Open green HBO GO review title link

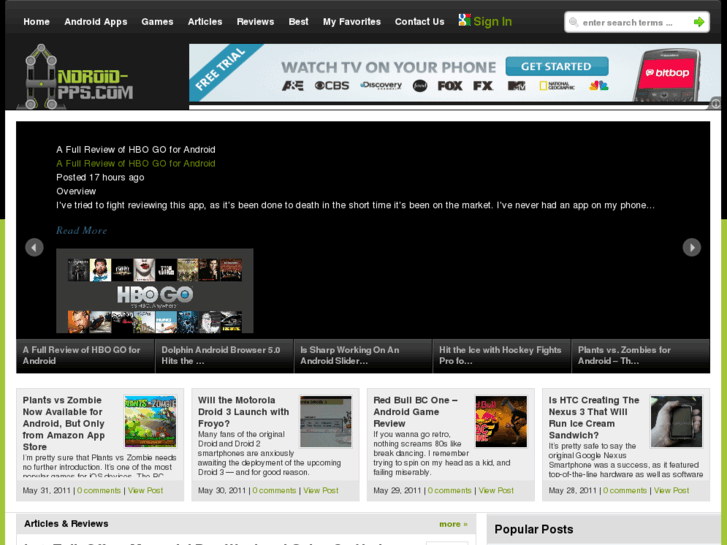click(135, 163)
